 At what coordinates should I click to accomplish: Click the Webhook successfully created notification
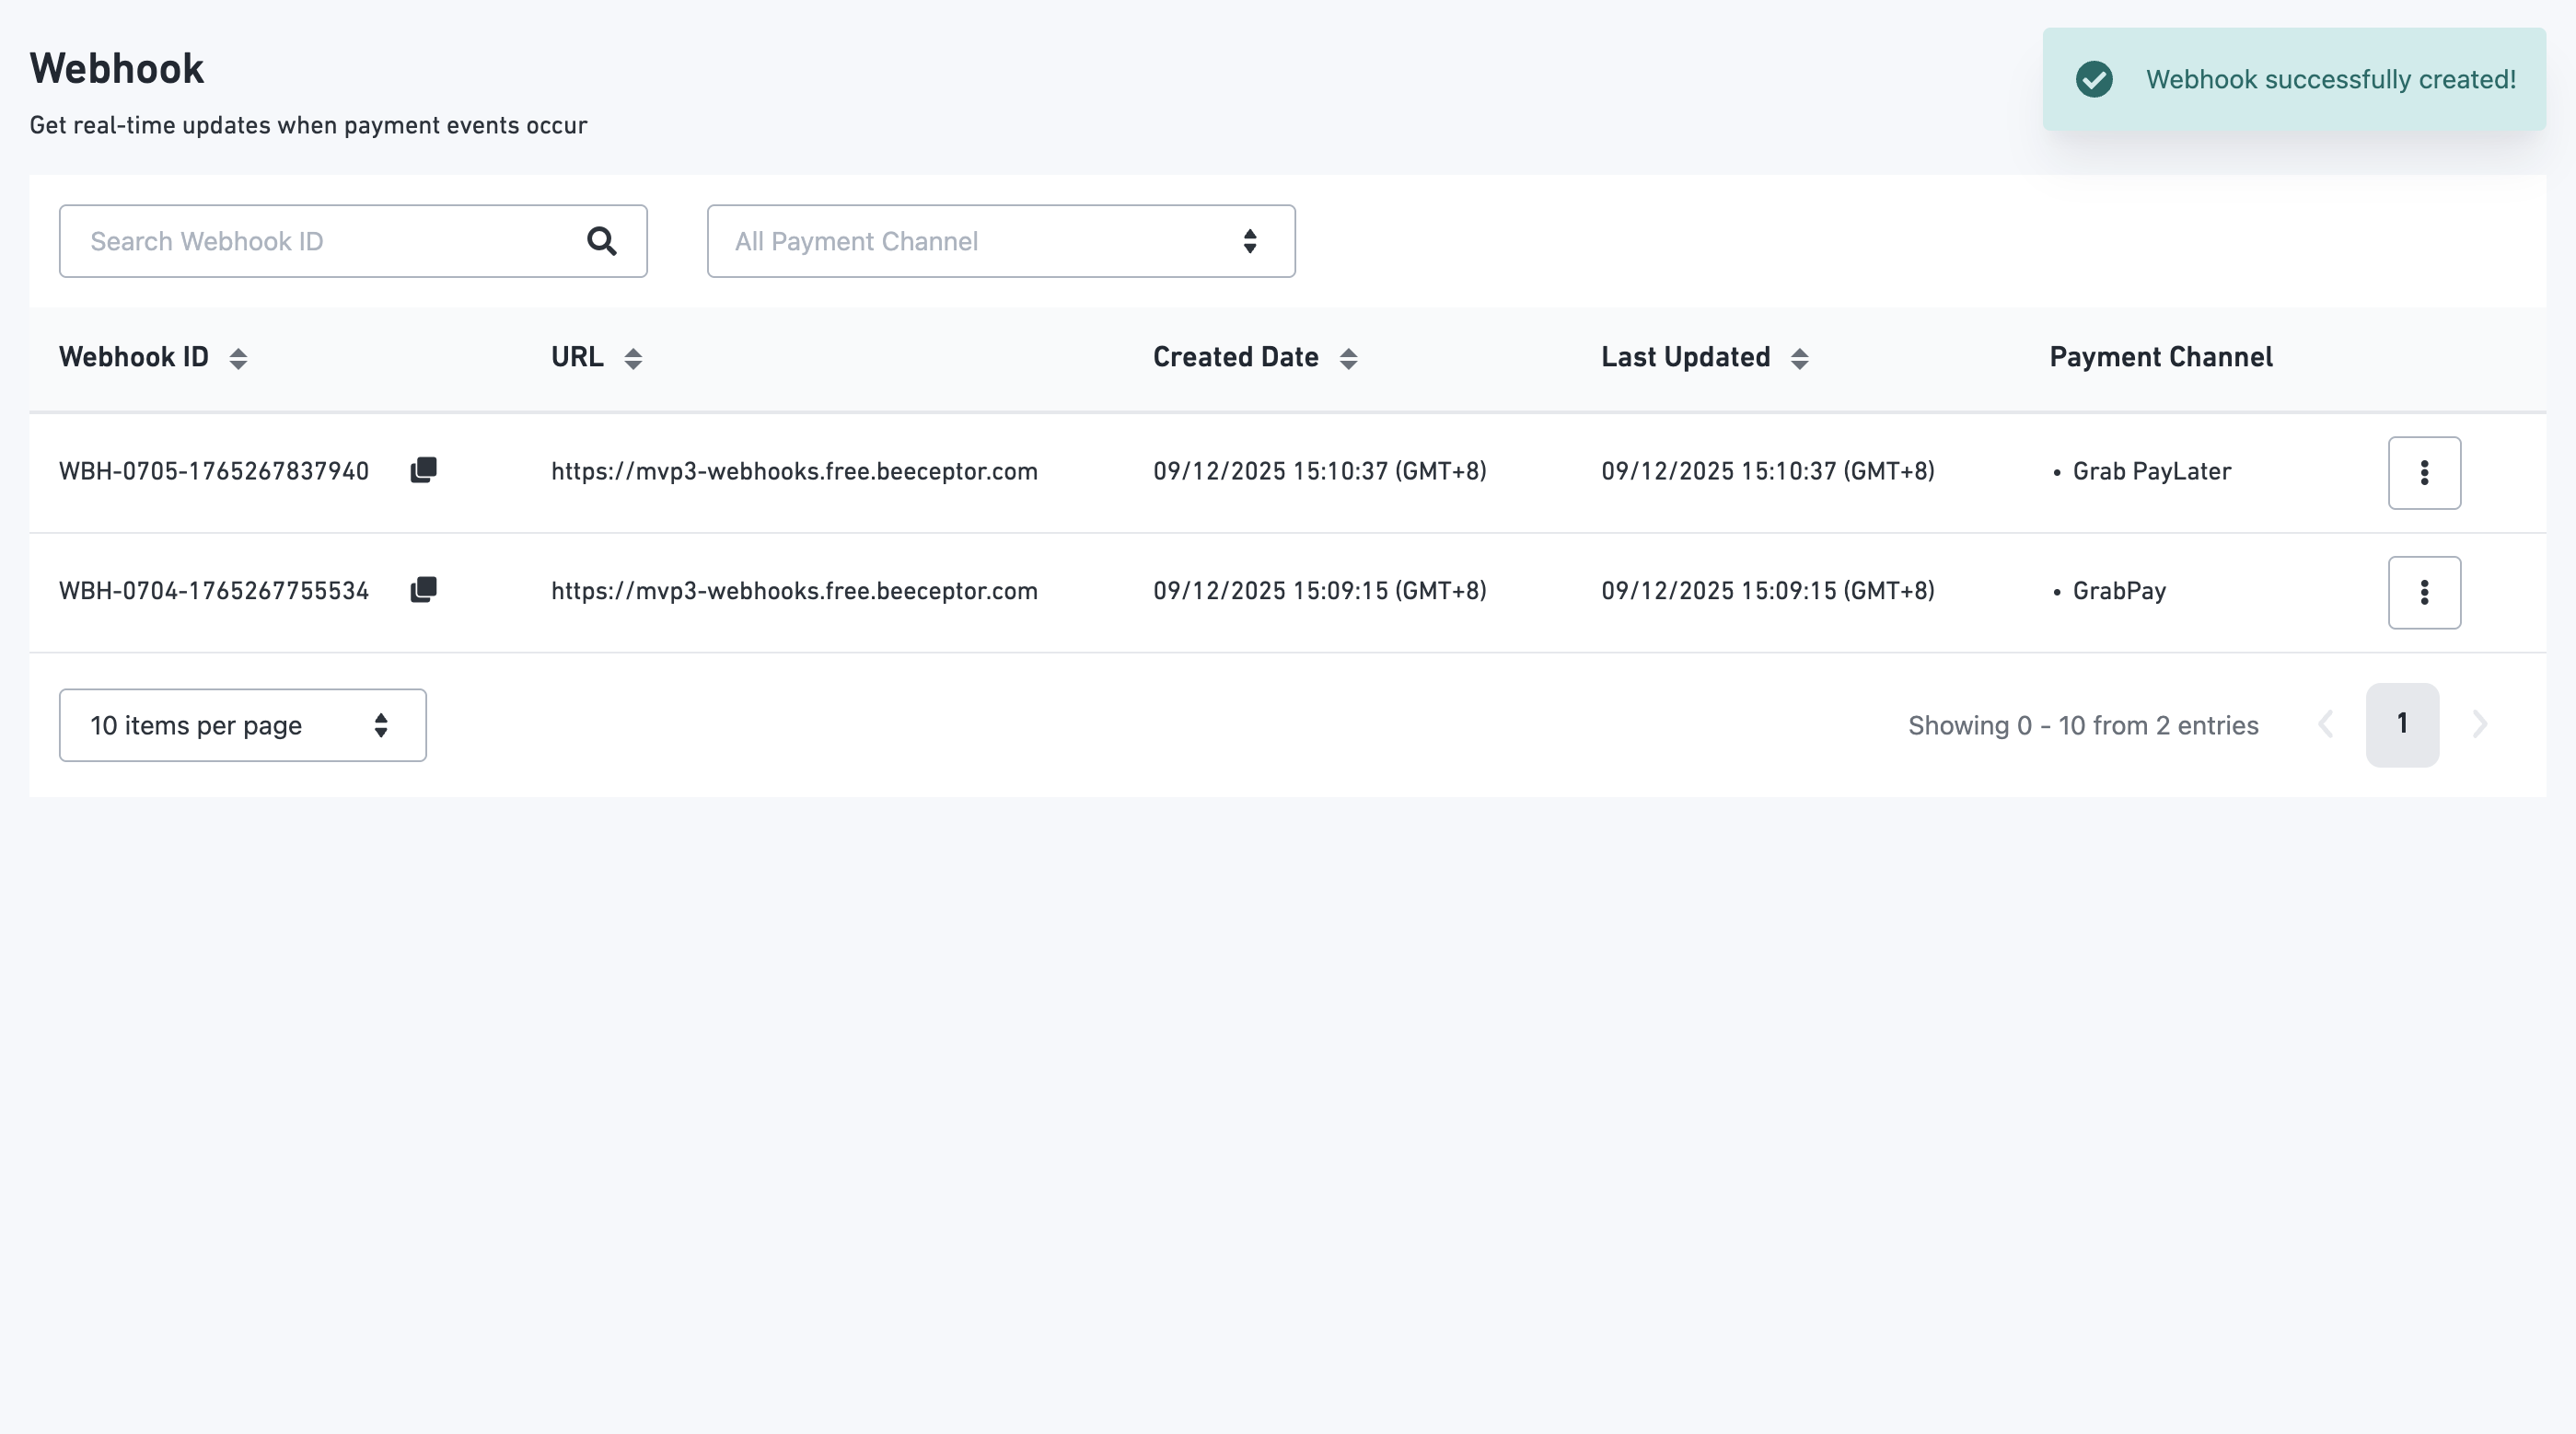[x=2330, y=80]
